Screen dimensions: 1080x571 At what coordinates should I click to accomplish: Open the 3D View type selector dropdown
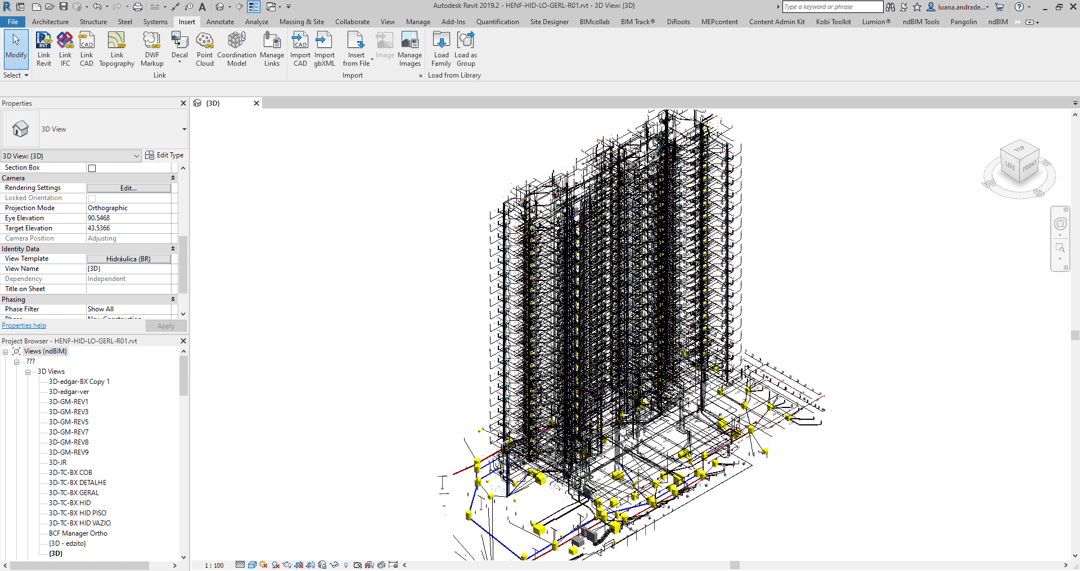coord(184,129)
